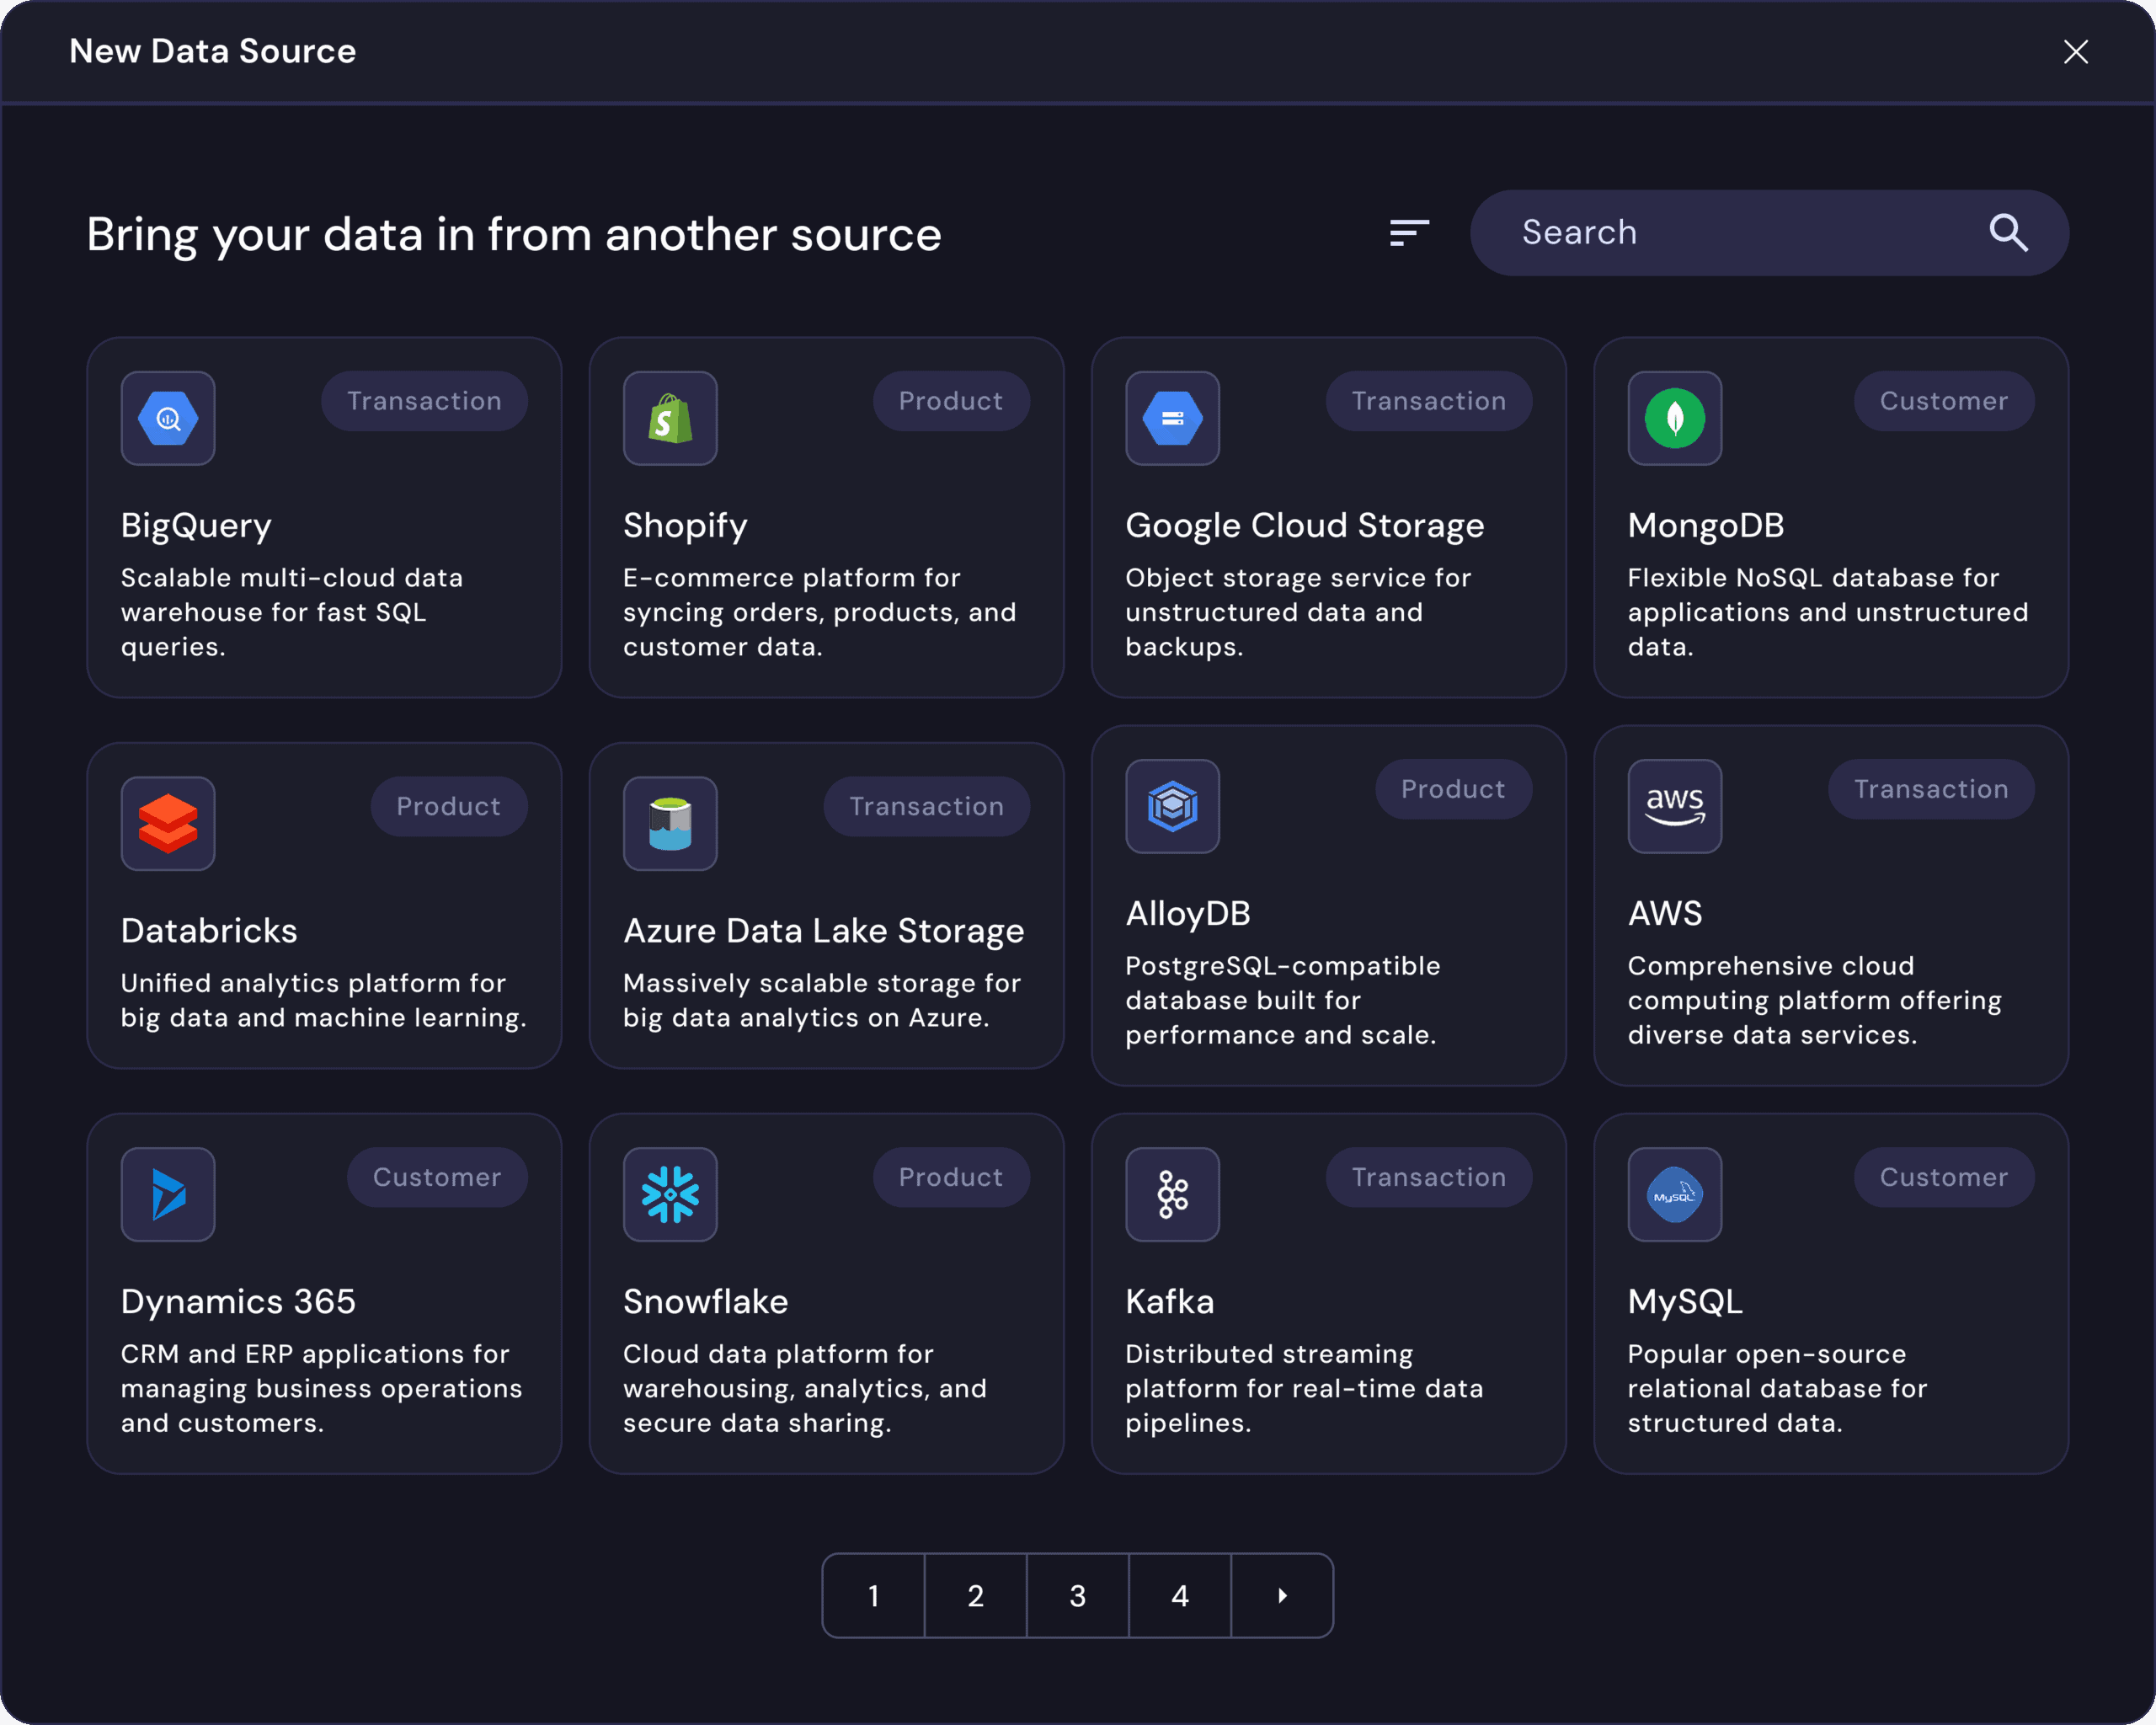Select the Azure Data Lake Storage icon
Image resolution: width=2156 pixels, height=1725 pixels.
pyautogui.click(x=670, y=823)
